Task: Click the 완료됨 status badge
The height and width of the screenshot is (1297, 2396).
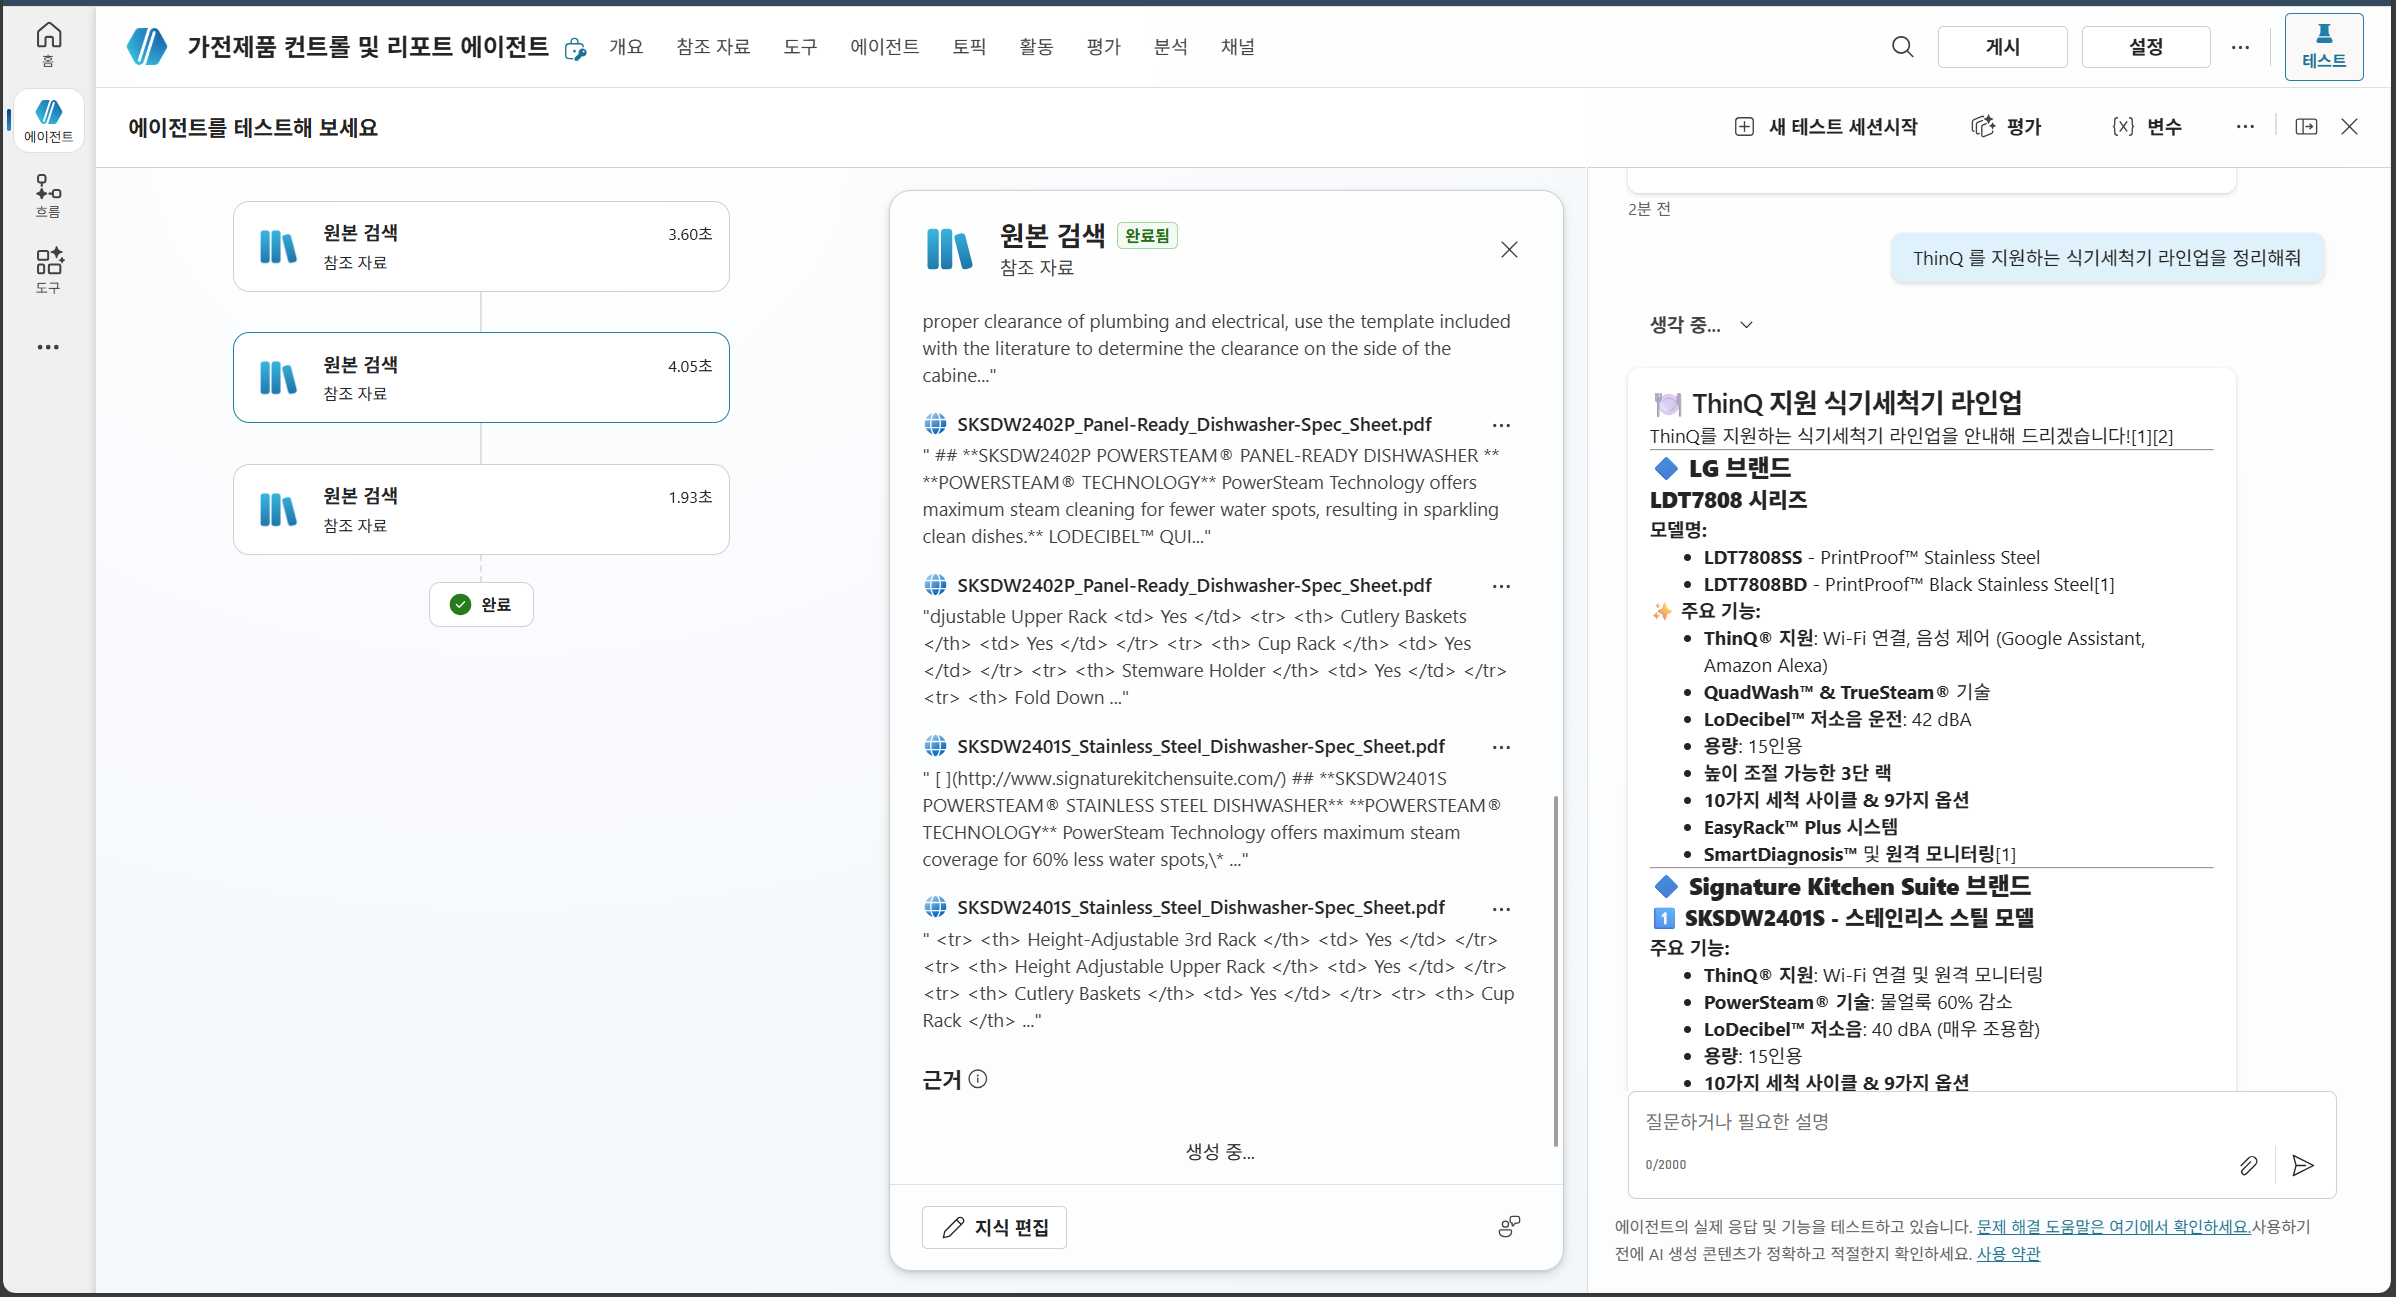Action: click(1147, 236)
